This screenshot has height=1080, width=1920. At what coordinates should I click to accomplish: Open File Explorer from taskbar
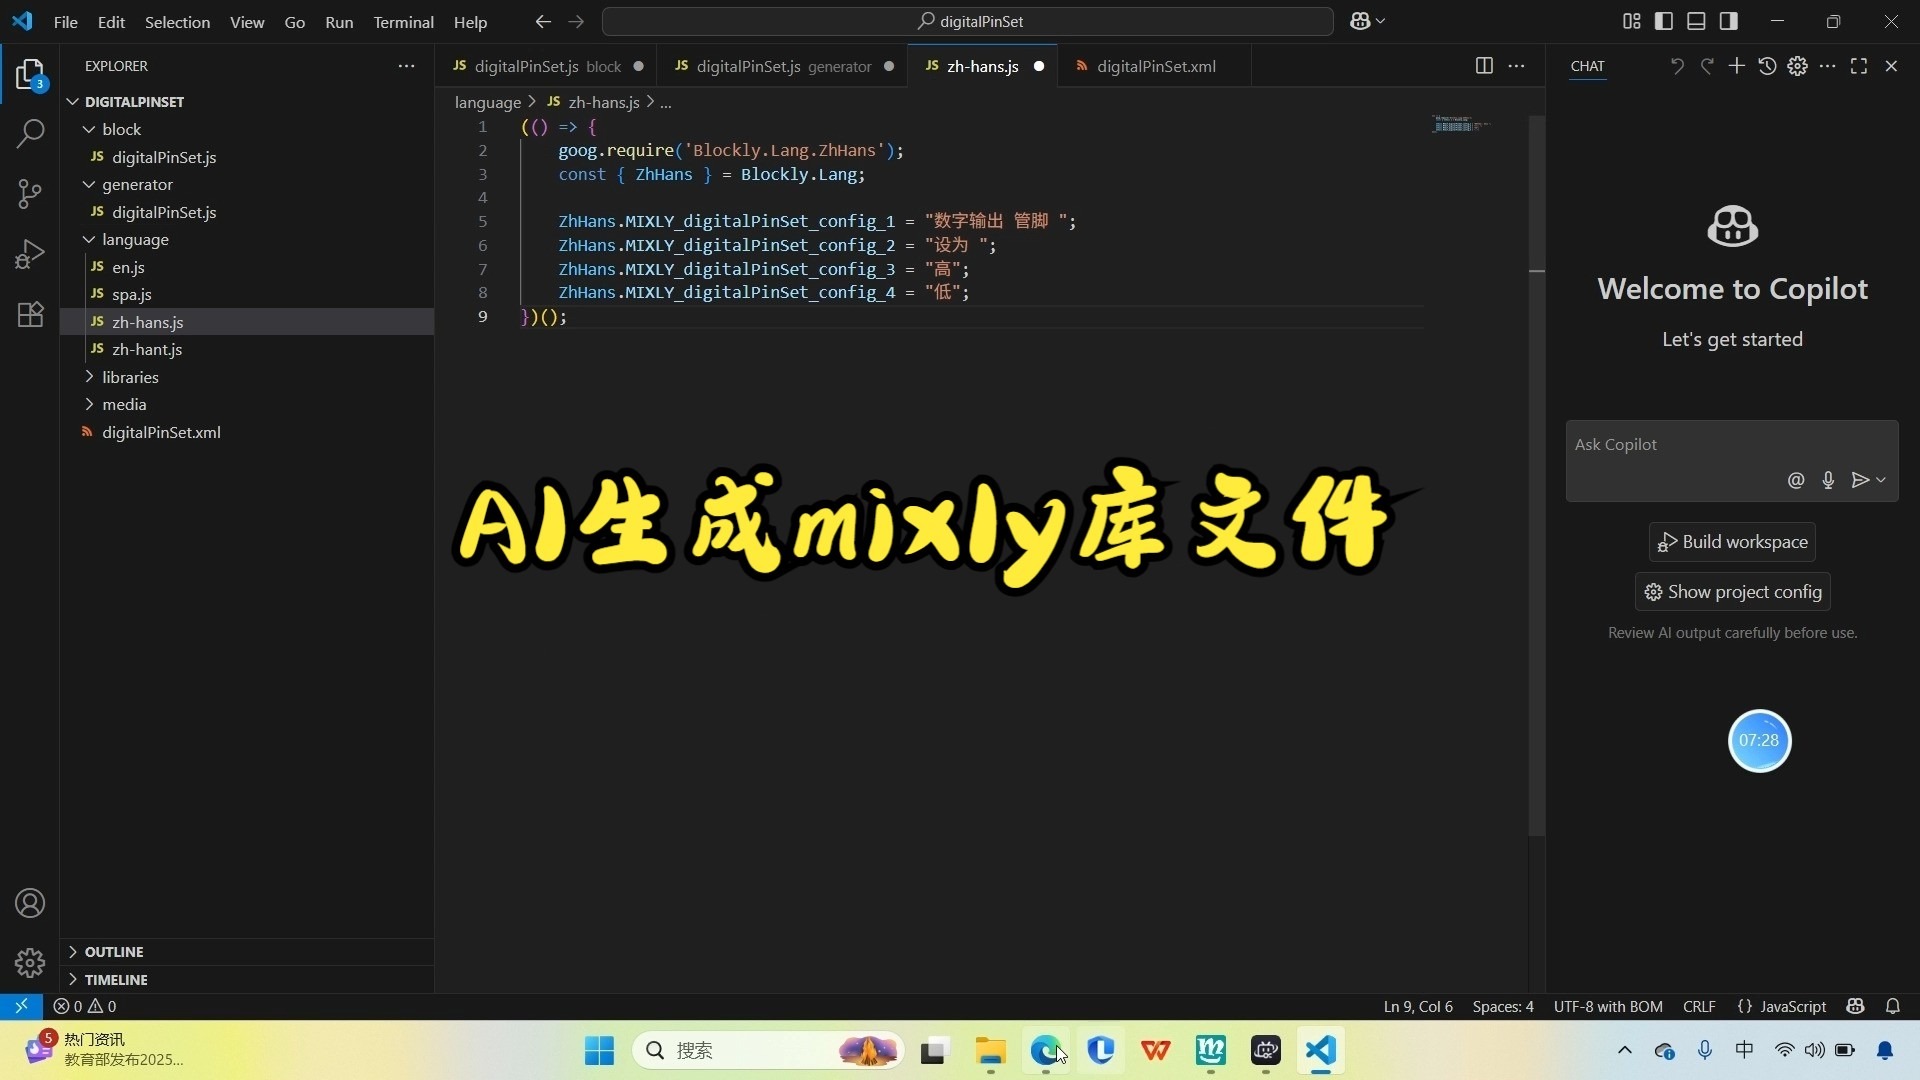[x=990, y=1050]
